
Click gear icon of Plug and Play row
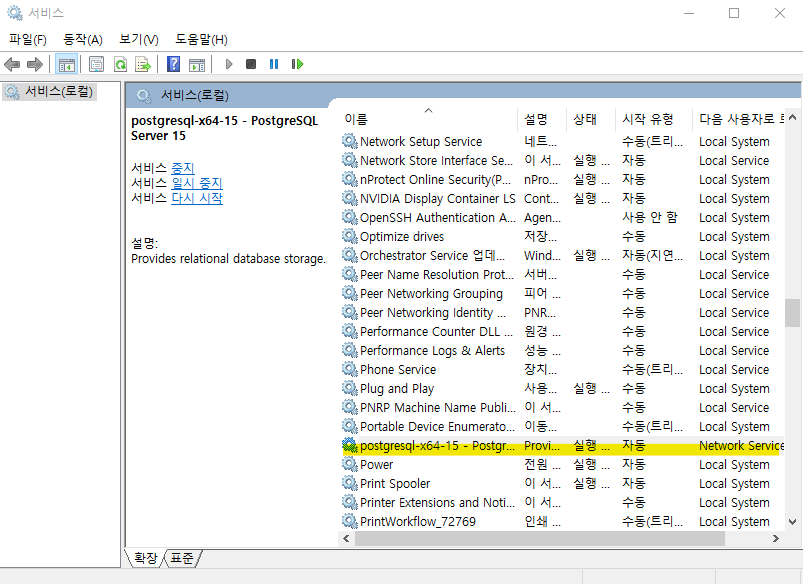coord(349,388)
